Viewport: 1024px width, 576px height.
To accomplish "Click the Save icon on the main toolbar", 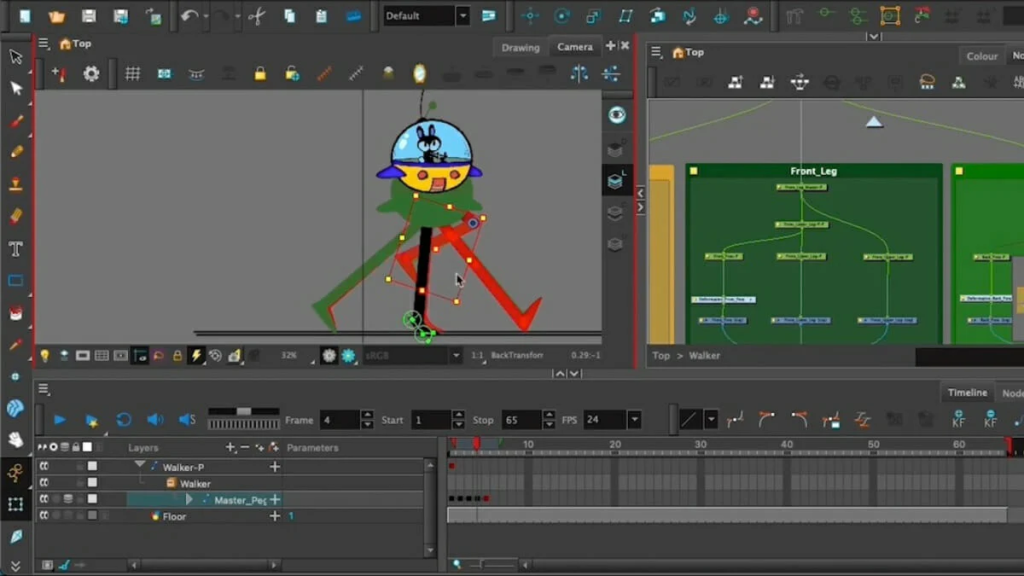I will click(89, 14).
